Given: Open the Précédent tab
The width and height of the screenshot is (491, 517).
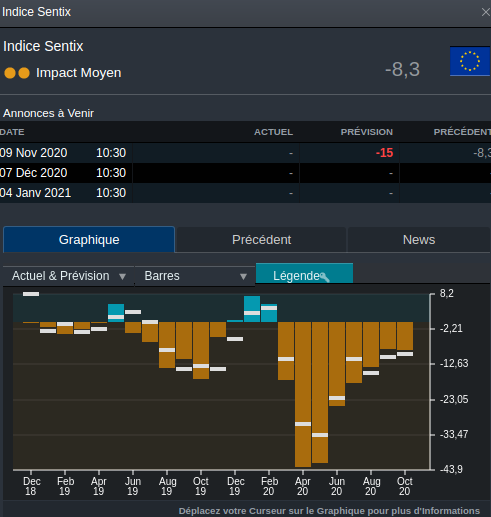Looking at the screenshot, I should coord(261,240).
